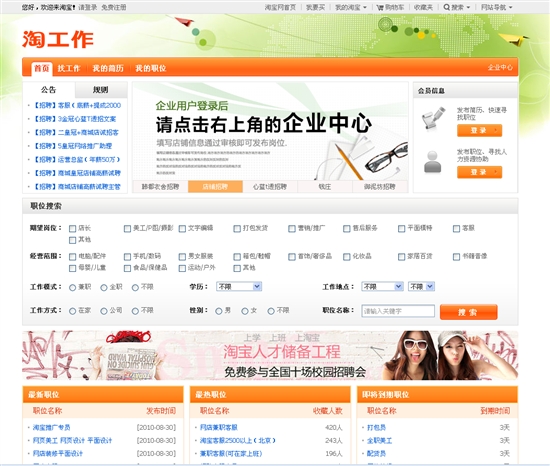This screenshot has width=550, height=466.
Task: Select the 韩都衣舍招聘 banner tab
Action: [161, 187]
